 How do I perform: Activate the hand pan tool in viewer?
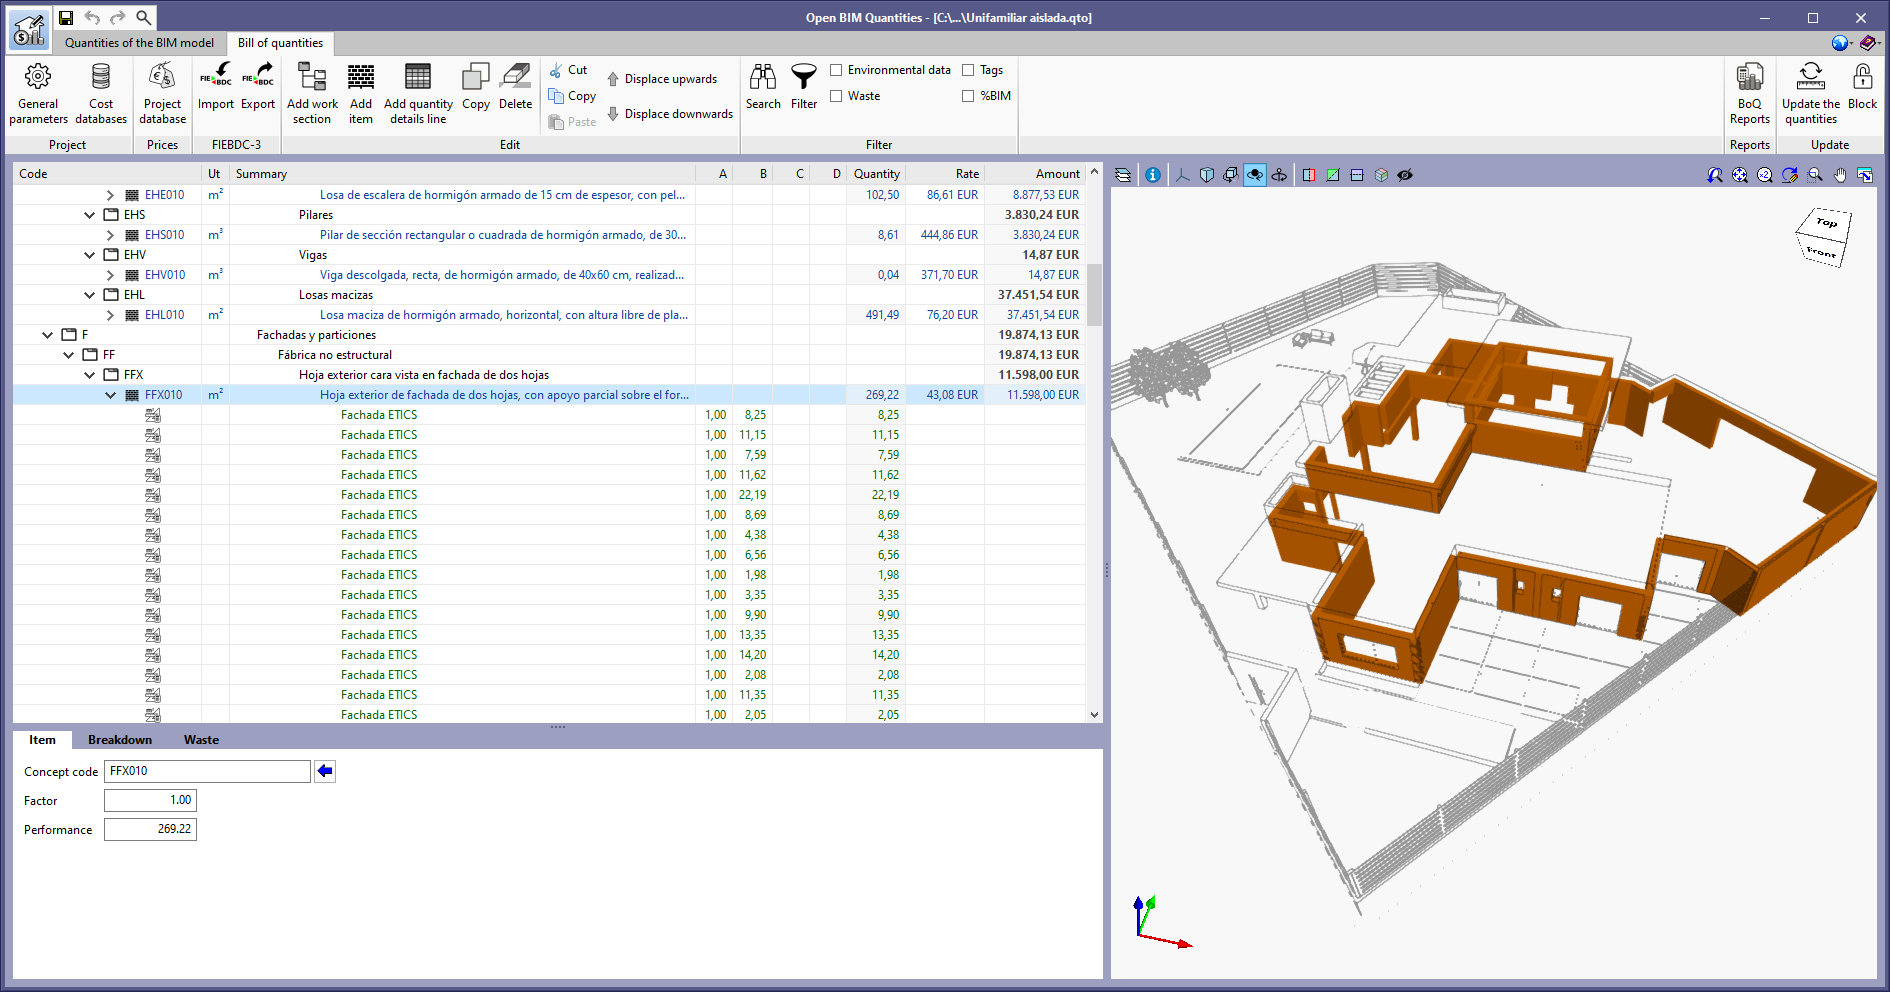[1840, 175]
